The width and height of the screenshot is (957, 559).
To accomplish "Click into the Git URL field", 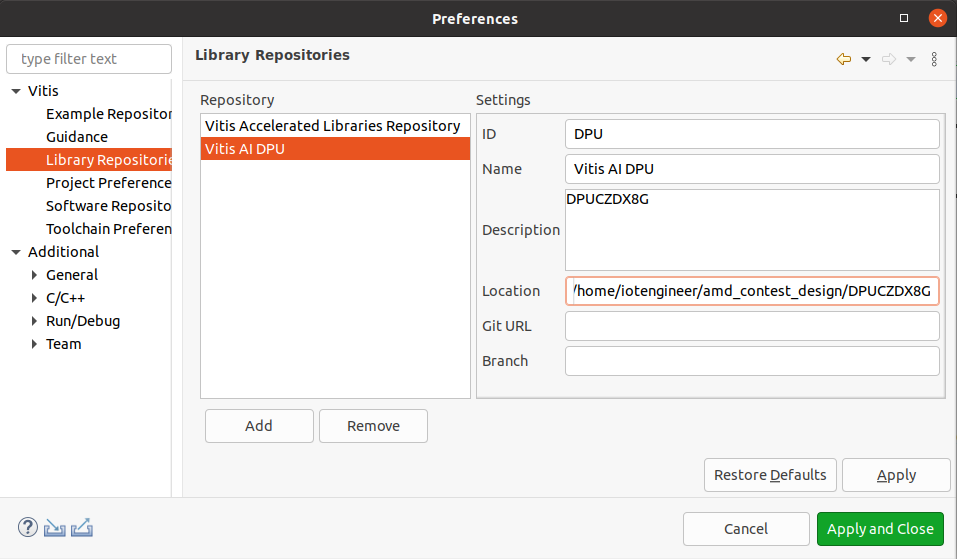I will point(751,326).
